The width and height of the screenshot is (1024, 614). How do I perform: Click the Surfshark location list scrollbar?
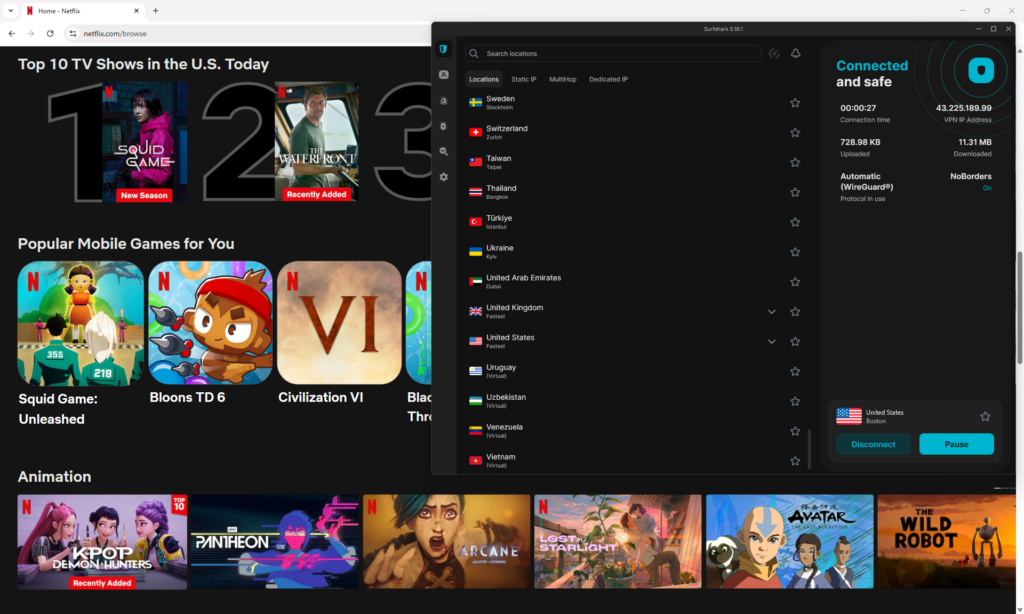[809, 449]
